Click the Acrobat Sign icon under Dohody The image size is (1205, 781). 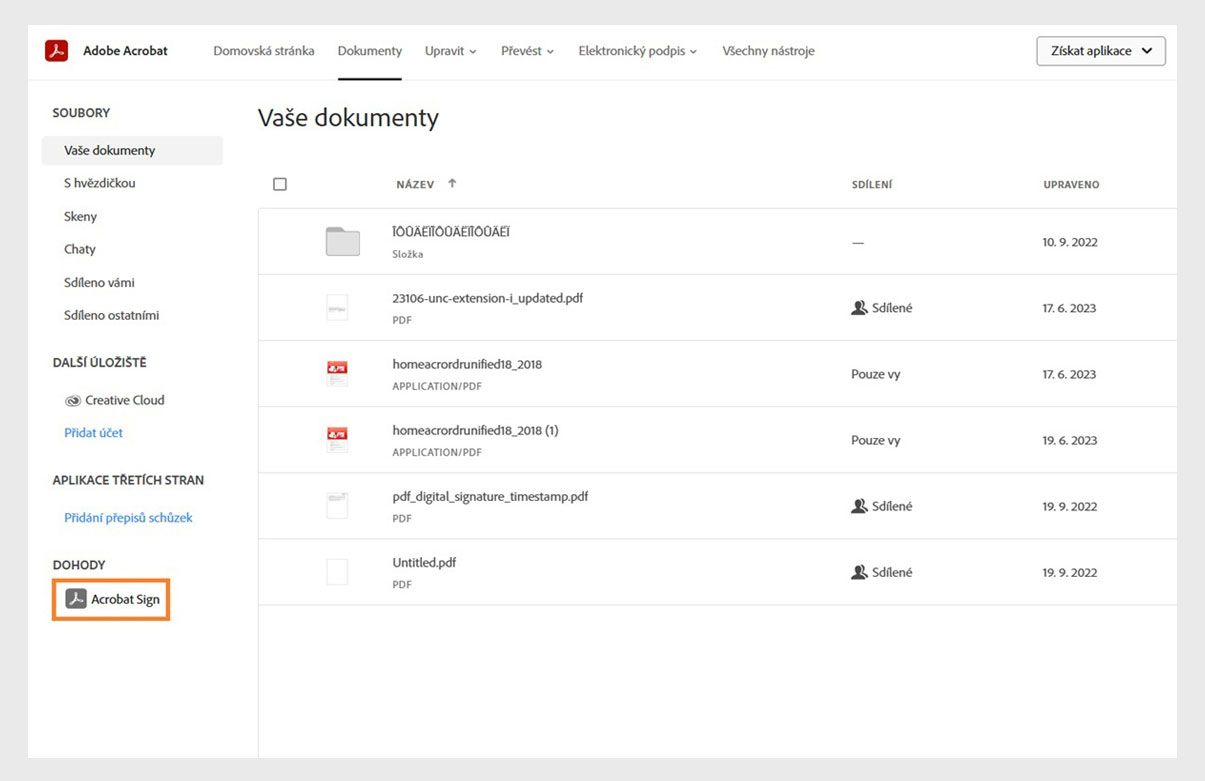pyautogui.click(x=76, y=599)
